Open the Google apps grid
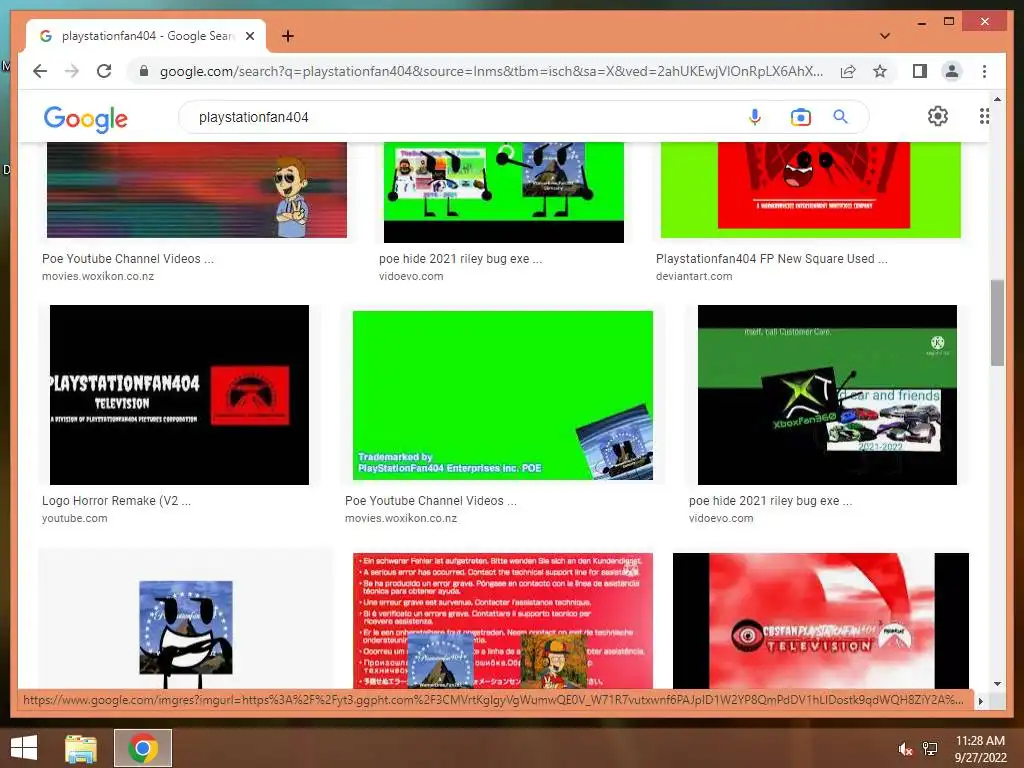1024x768 pixels. (x=984, y=116)
